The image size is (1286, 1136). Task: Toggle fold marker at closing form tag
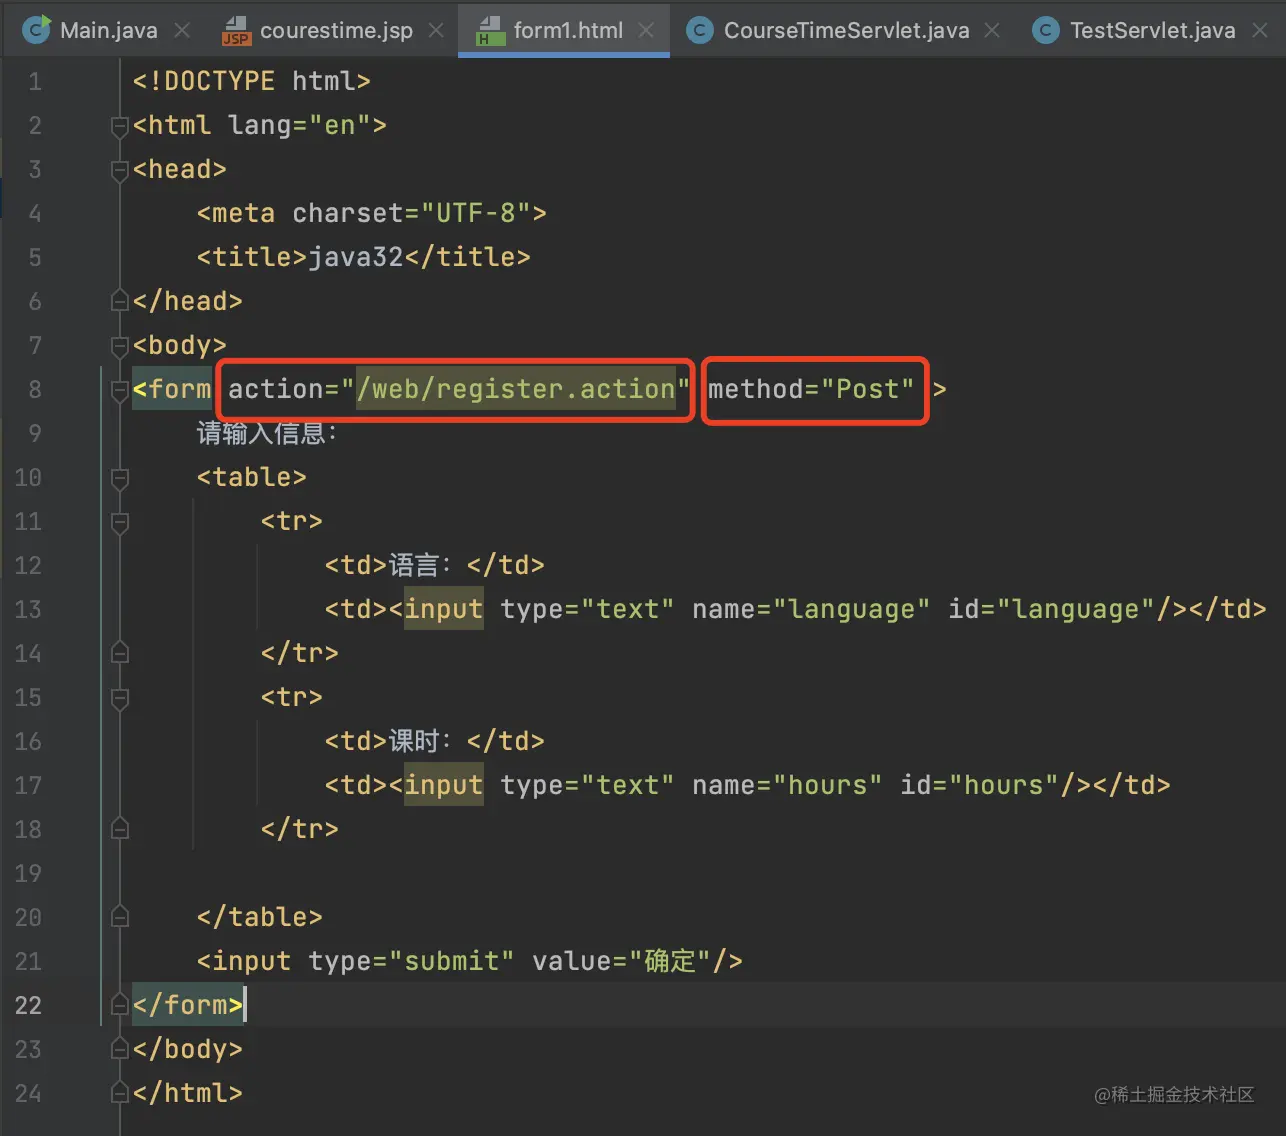pyautogui.click(x=120, y=1005)
